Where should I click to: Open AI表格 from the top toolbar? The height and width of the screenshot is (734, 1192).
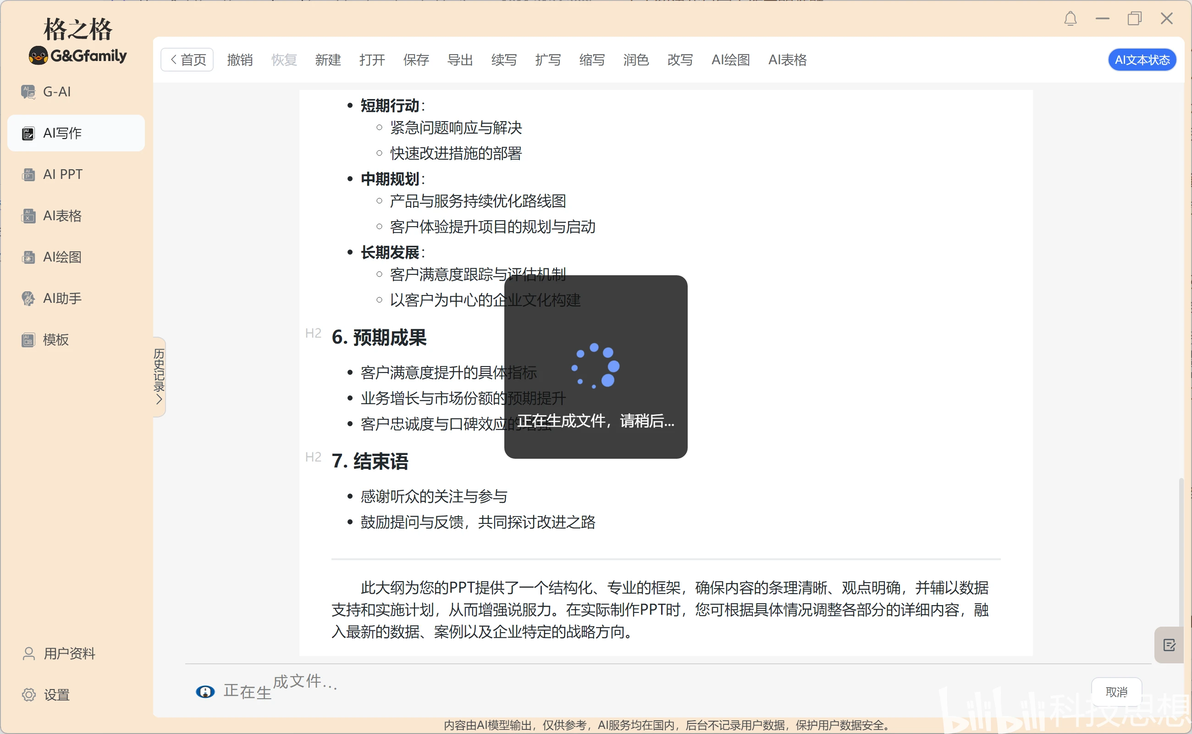coord(788,60)
